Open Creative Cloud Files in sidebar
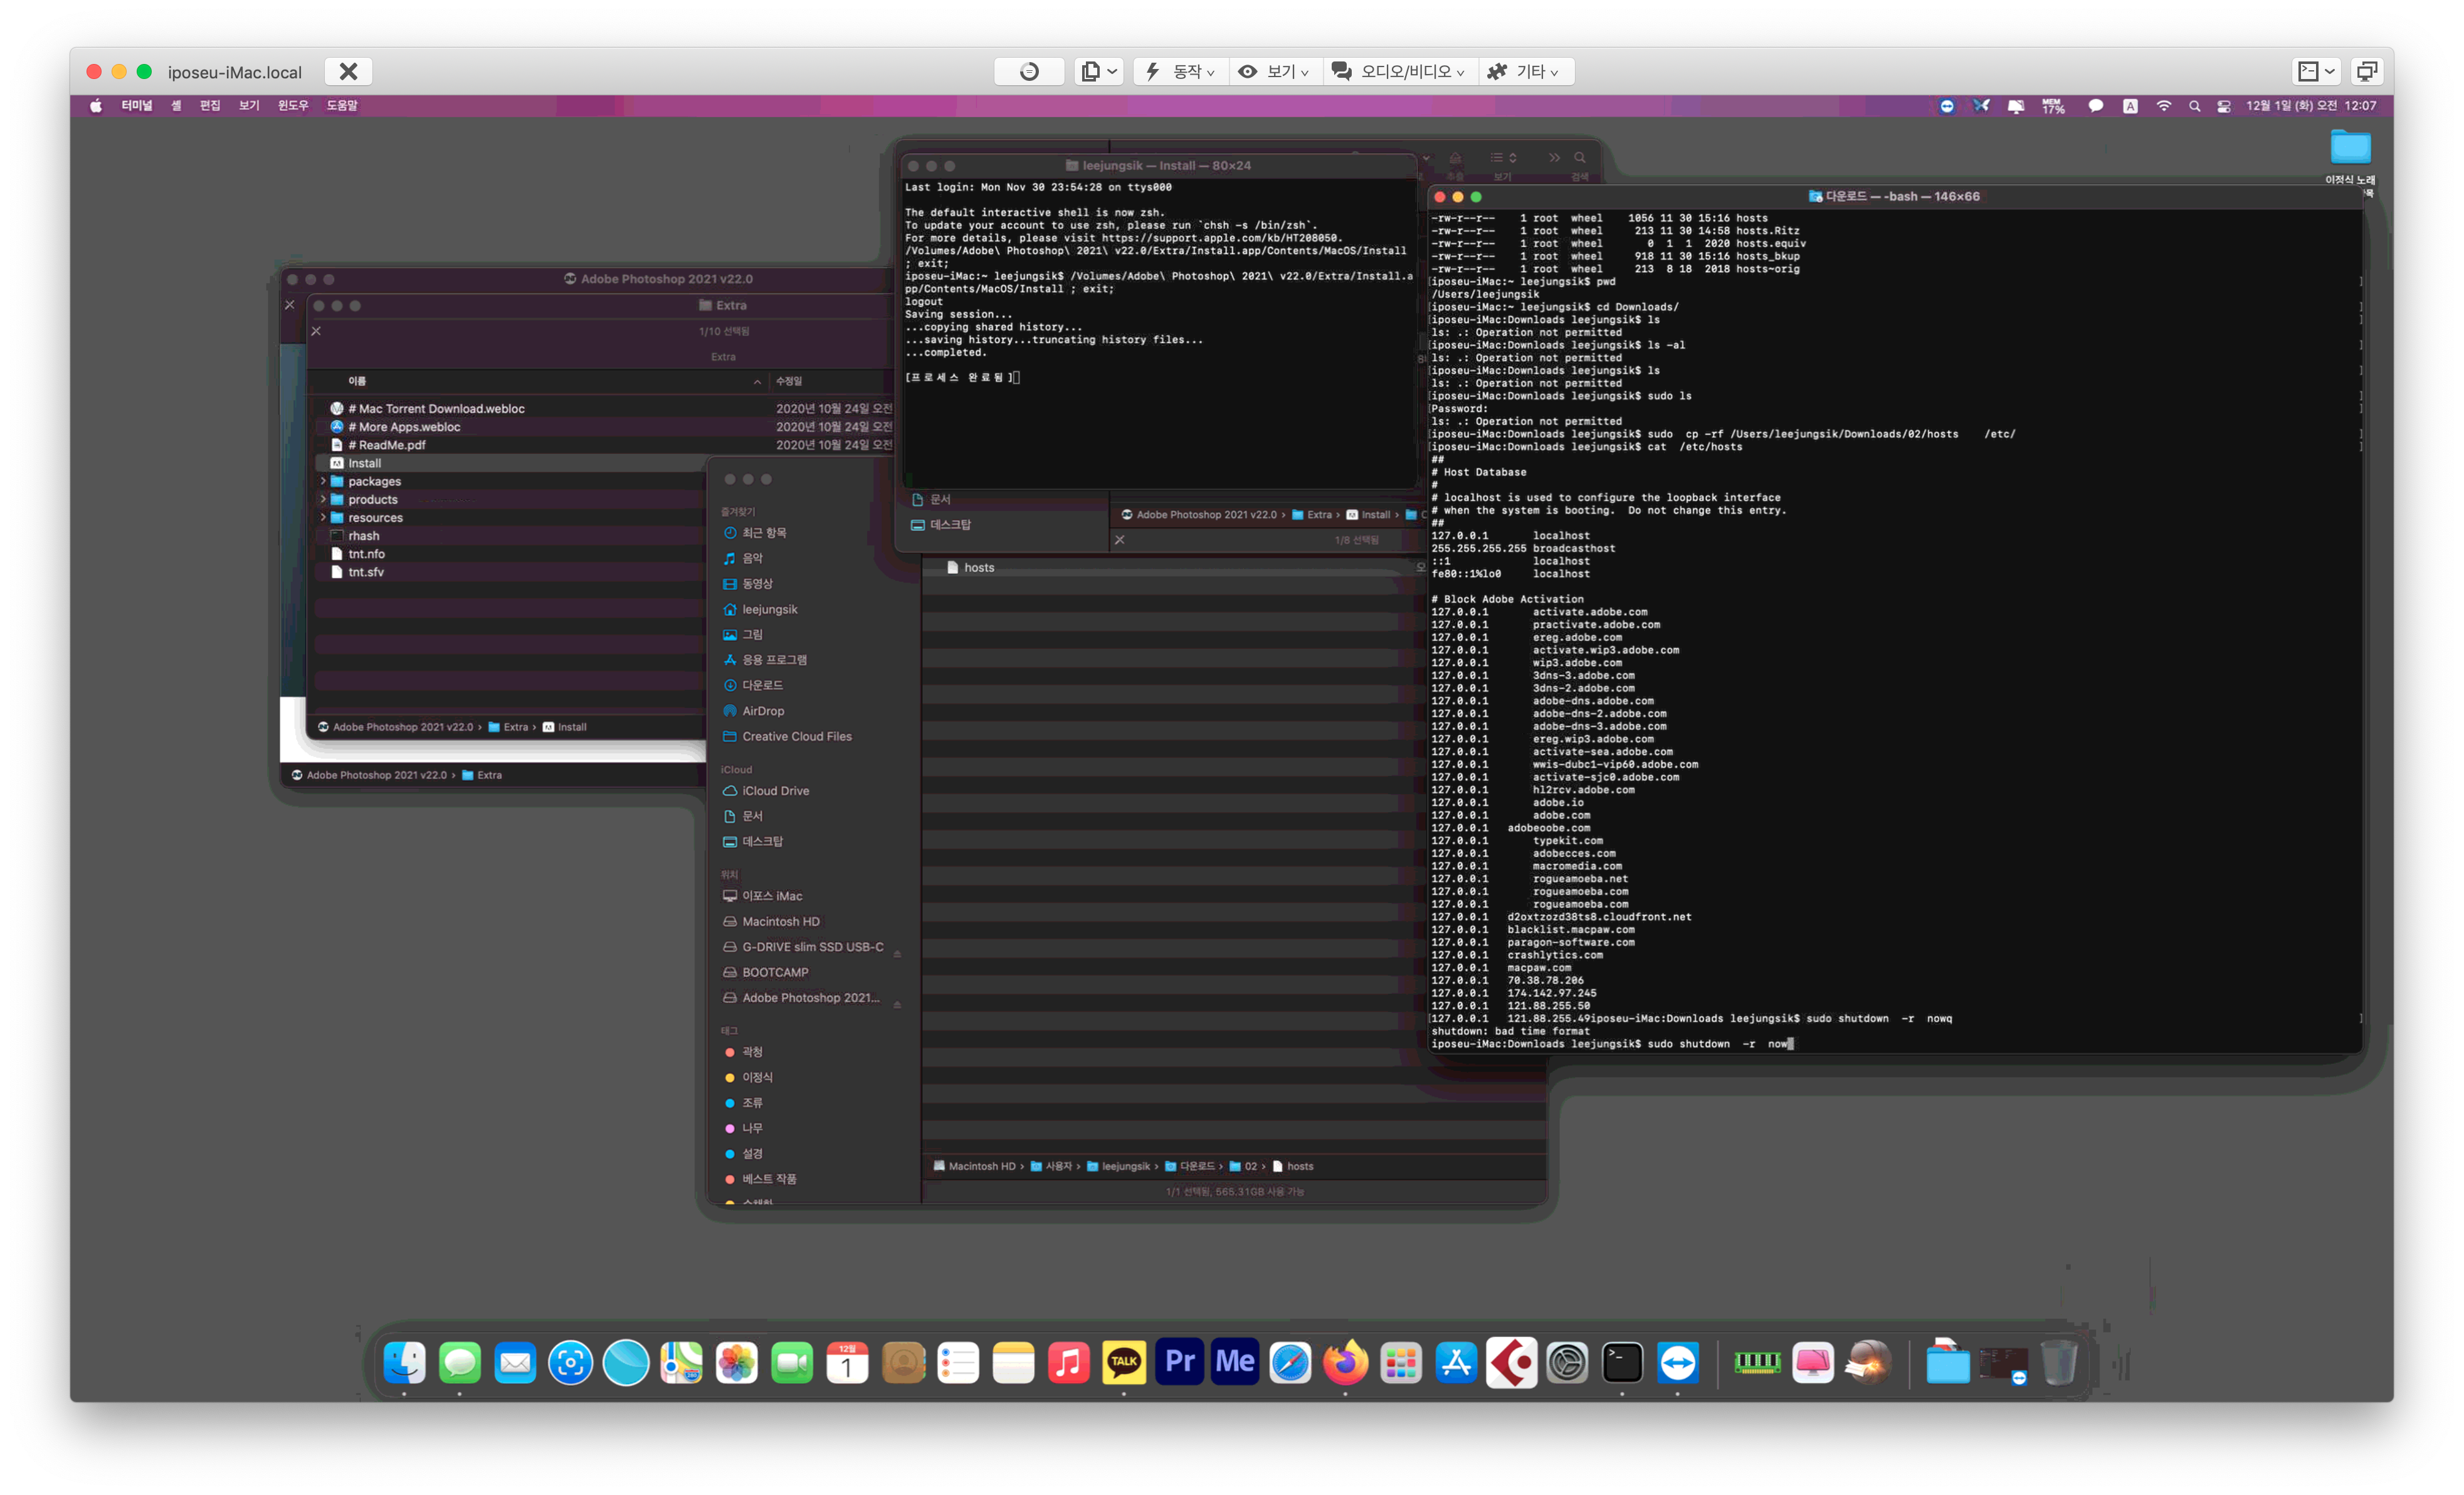Viewport: 2464px width, 1495px height. click(x=796, y=736)
